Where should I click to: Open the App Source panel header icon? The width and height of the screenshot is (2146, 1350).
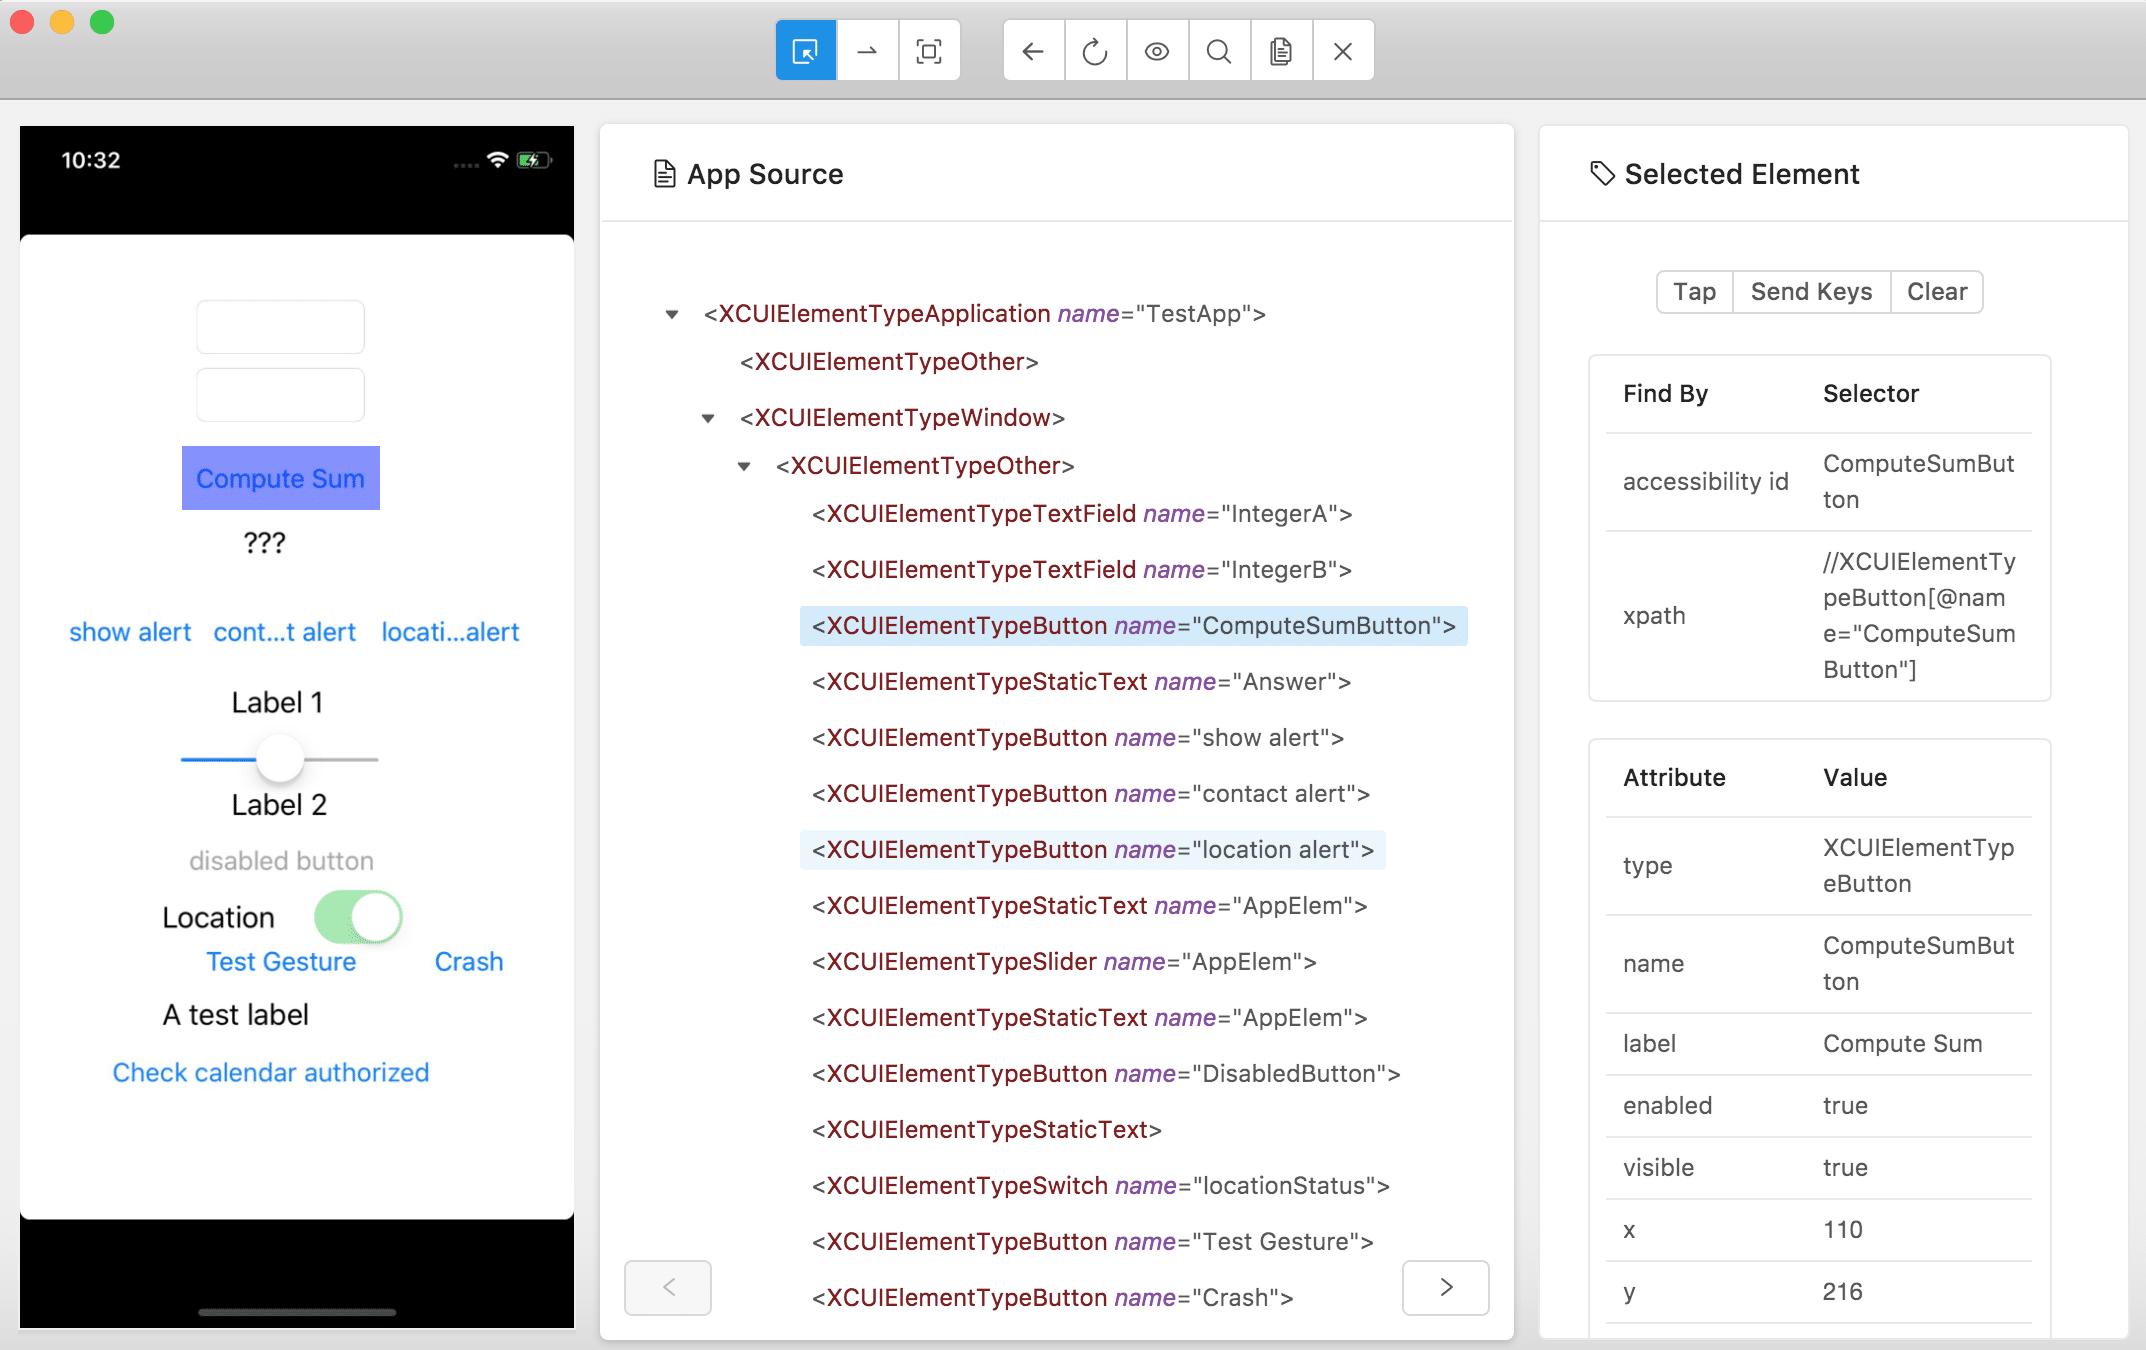tap(663, 172)
